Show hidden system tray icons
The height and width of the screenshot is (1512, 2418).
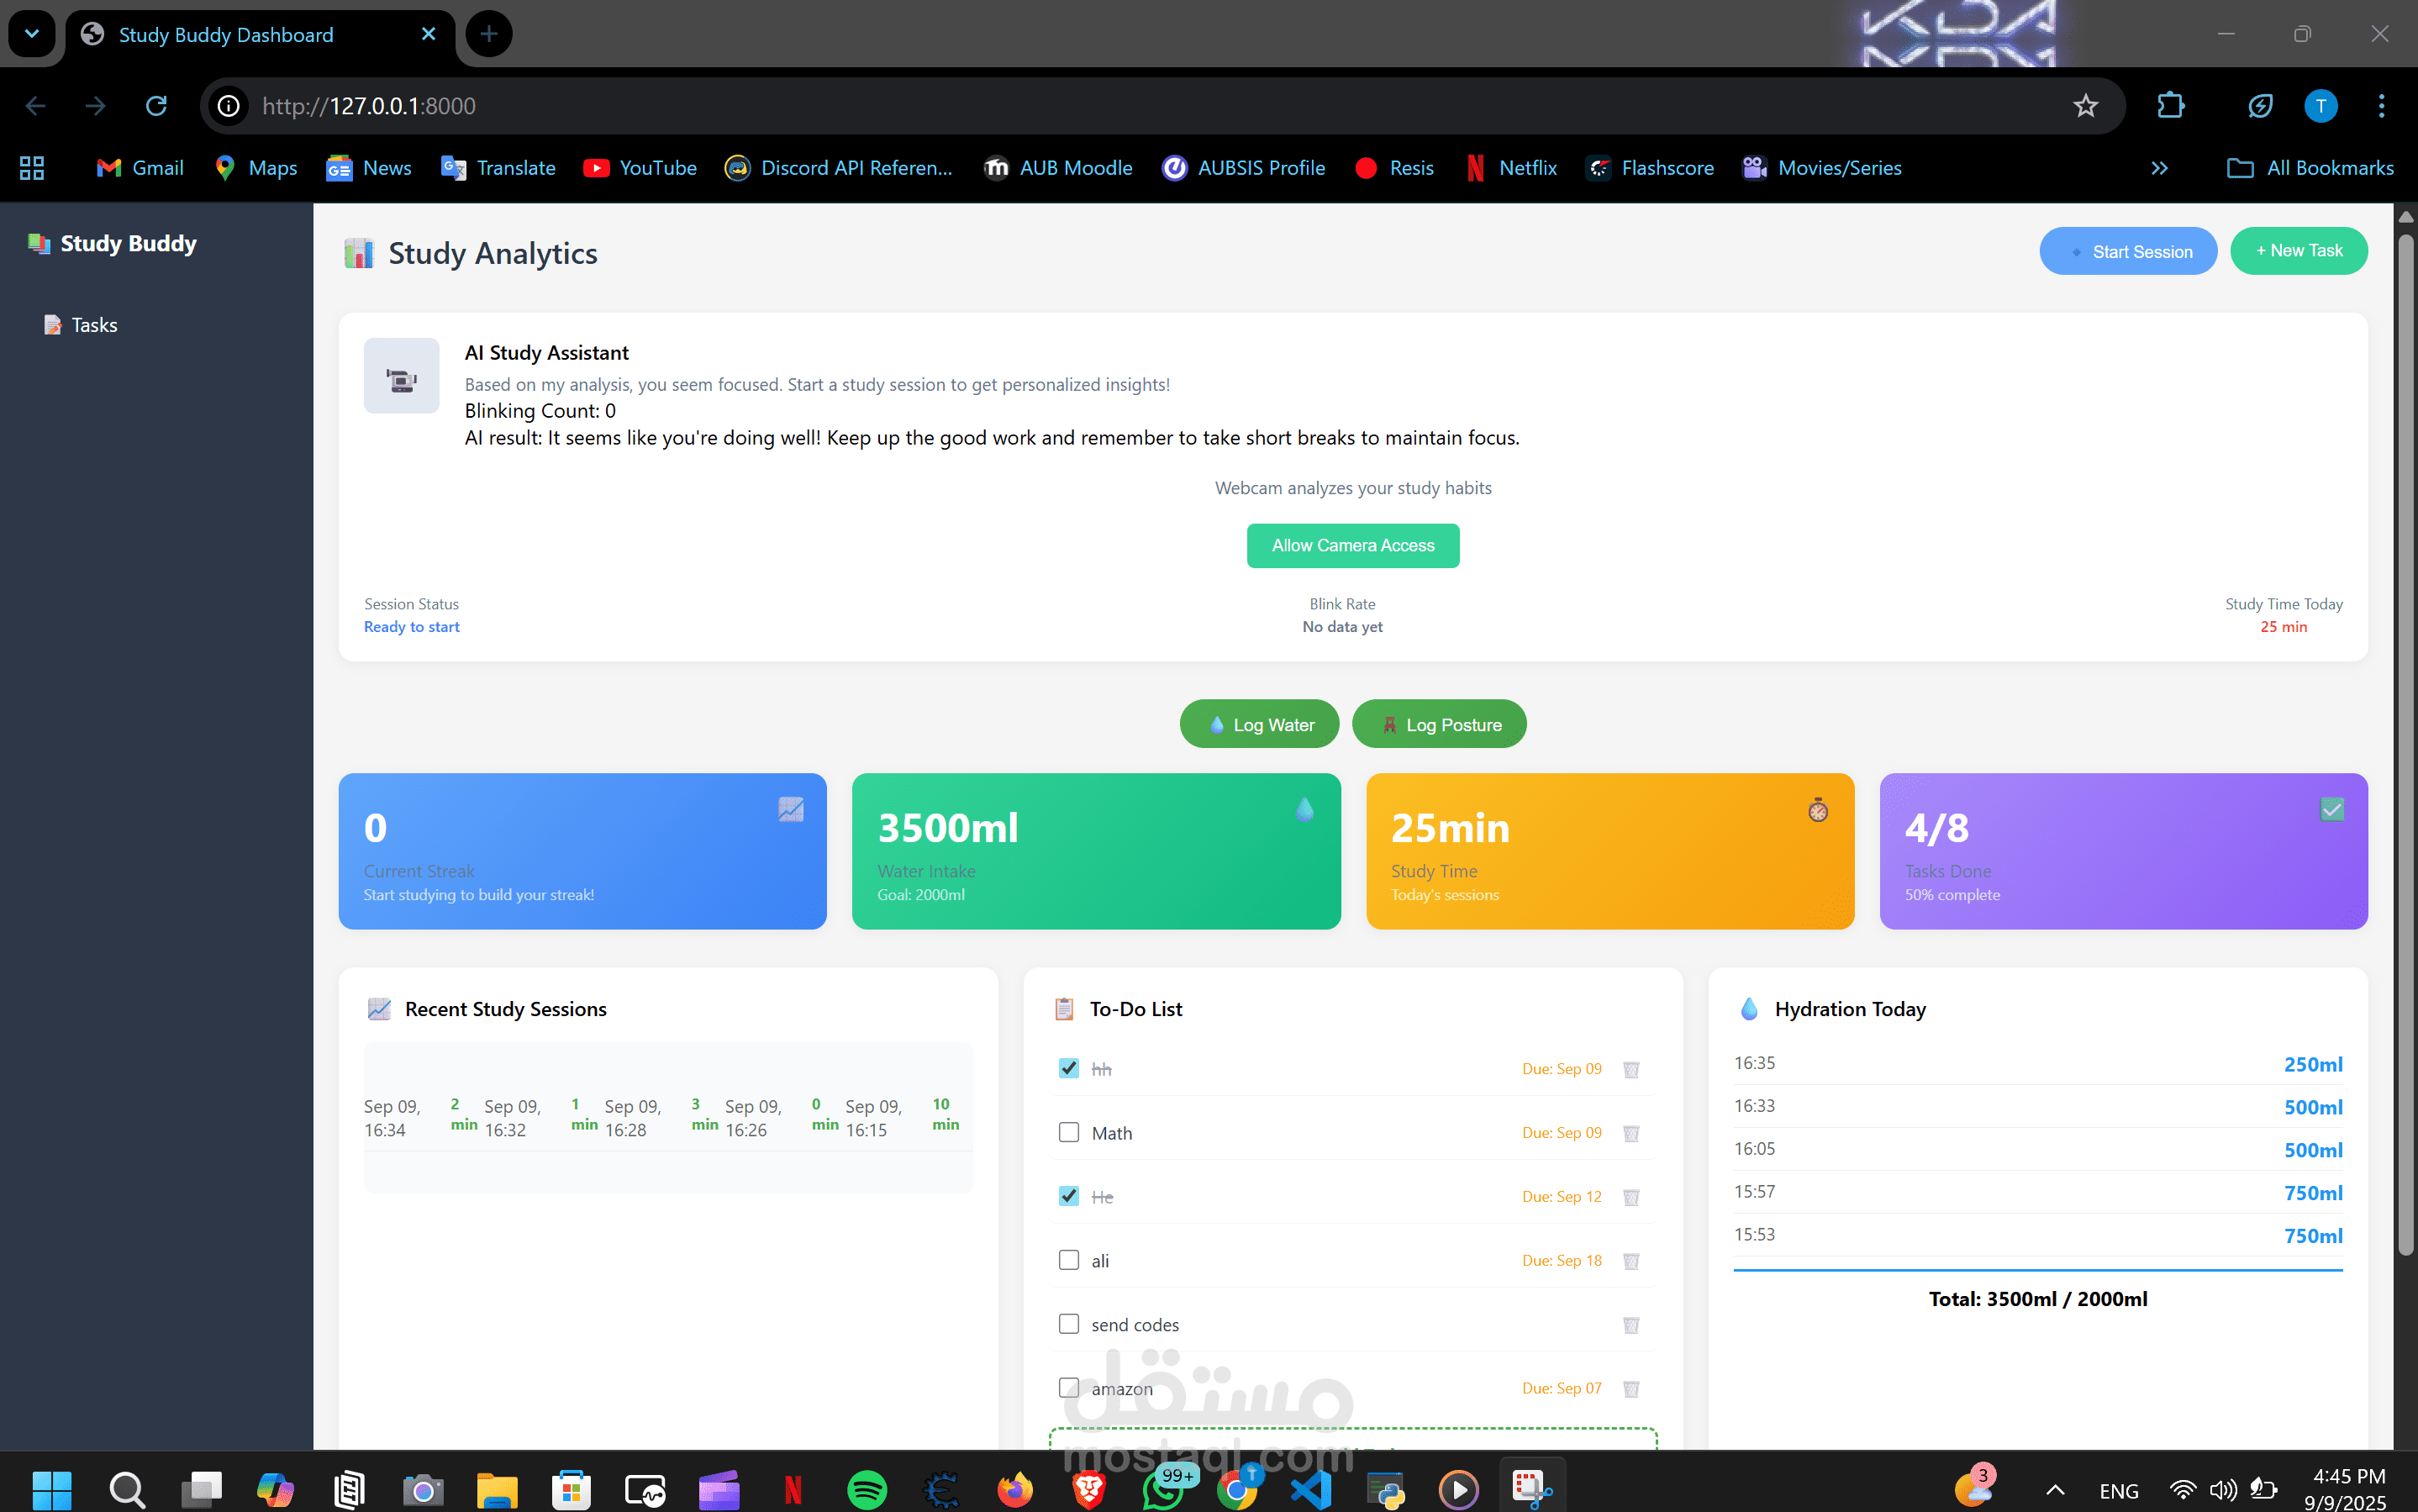pos(2054,1490)
